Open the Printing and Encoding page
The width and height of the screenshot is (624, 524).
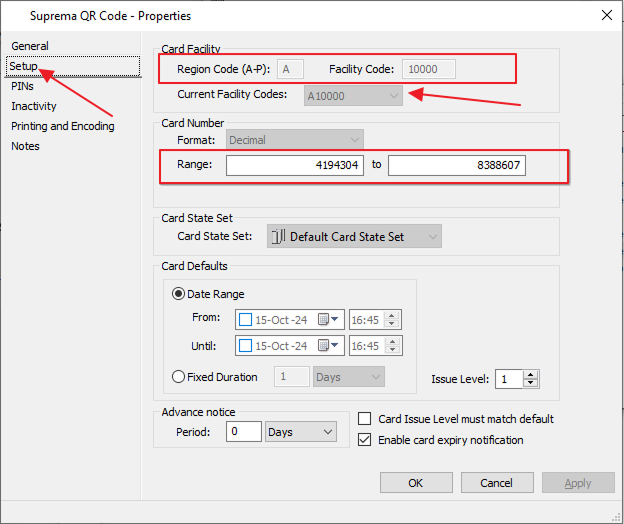63,126
